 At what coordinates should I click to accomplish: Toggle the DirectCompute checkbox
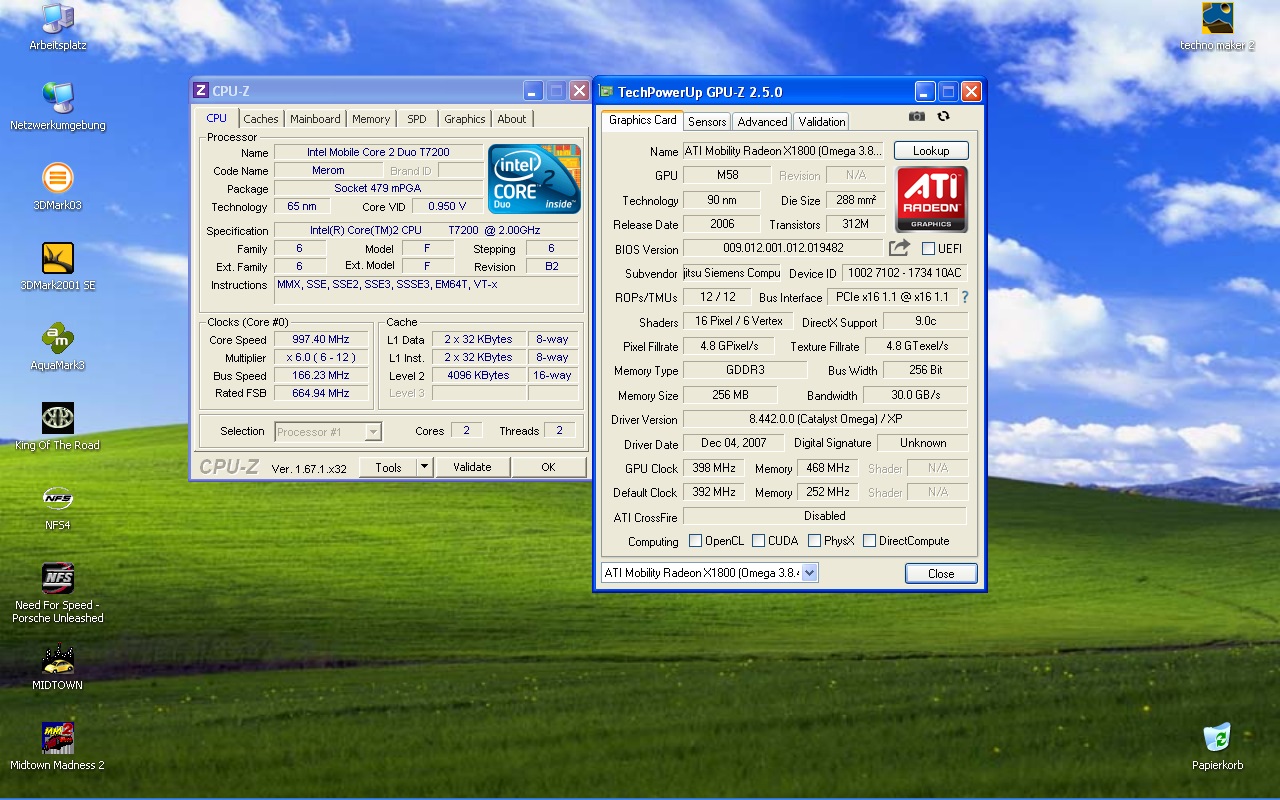[x=869, y=541]
